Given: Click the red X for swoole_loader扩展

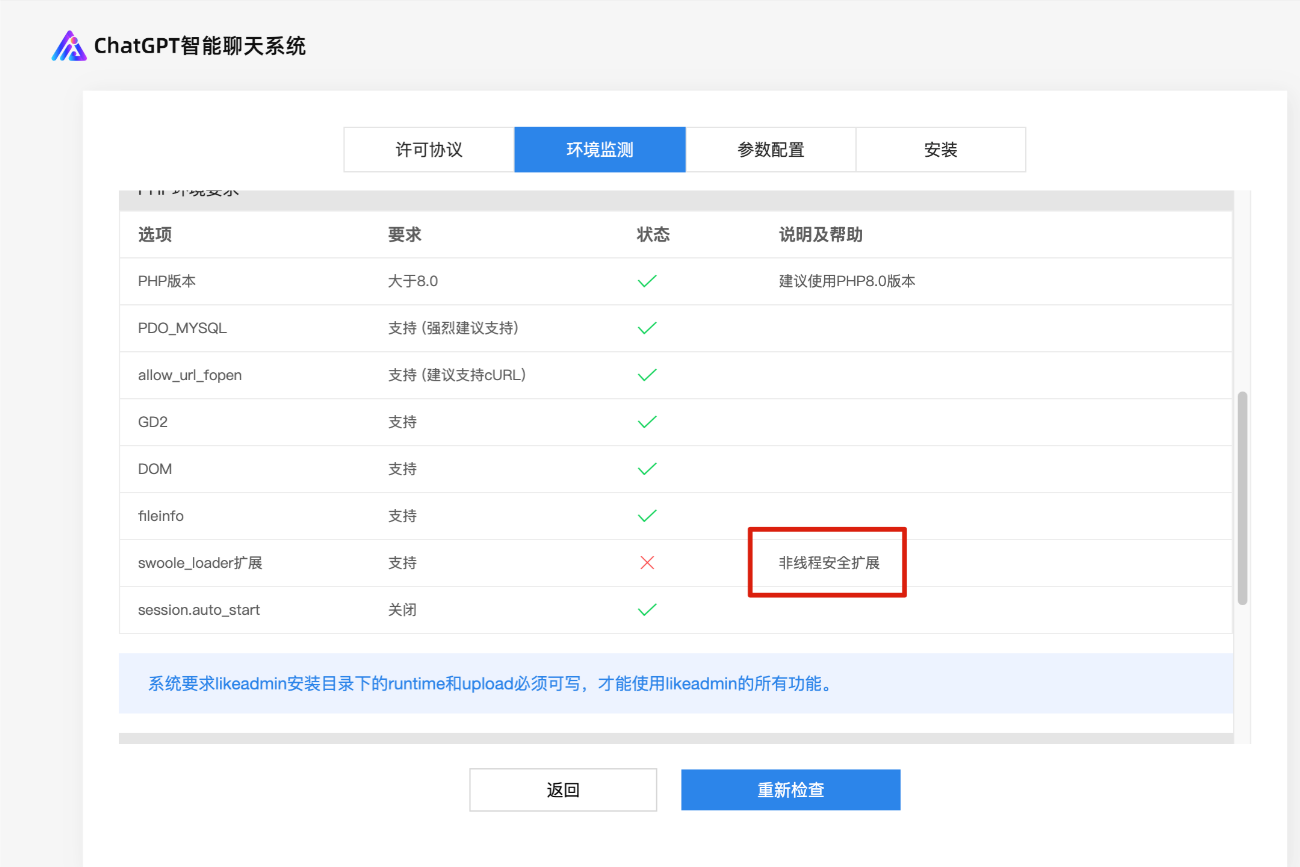Looking at the screenshot, I should (x=647, y=563).
